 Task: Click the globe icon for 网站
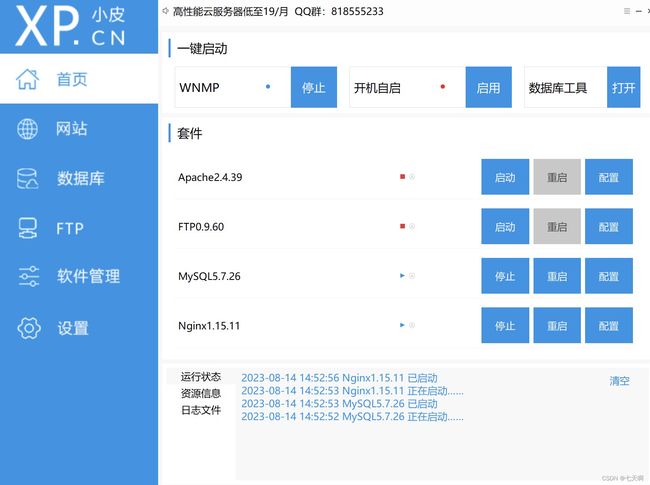click(29, 129)
